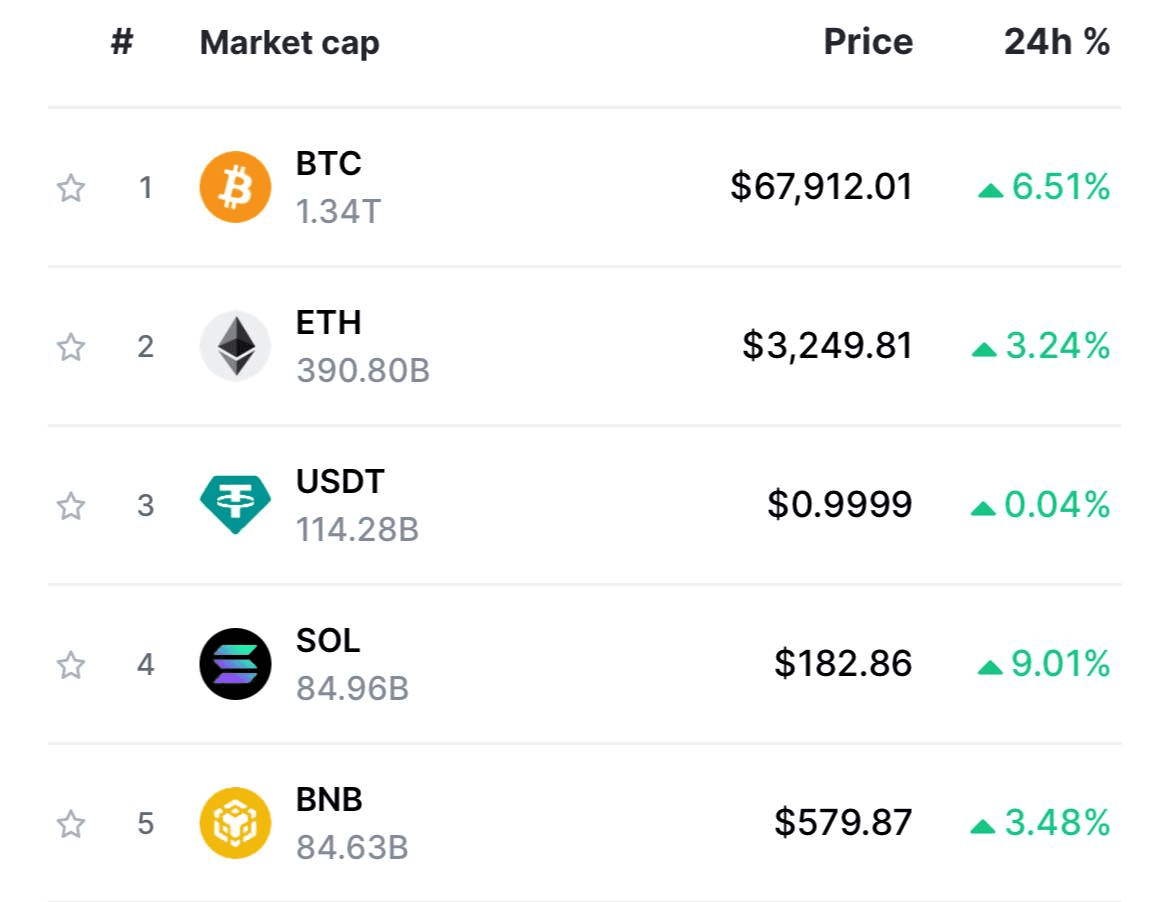Click the Ethereum diamond logo icon

pos(235,346)
